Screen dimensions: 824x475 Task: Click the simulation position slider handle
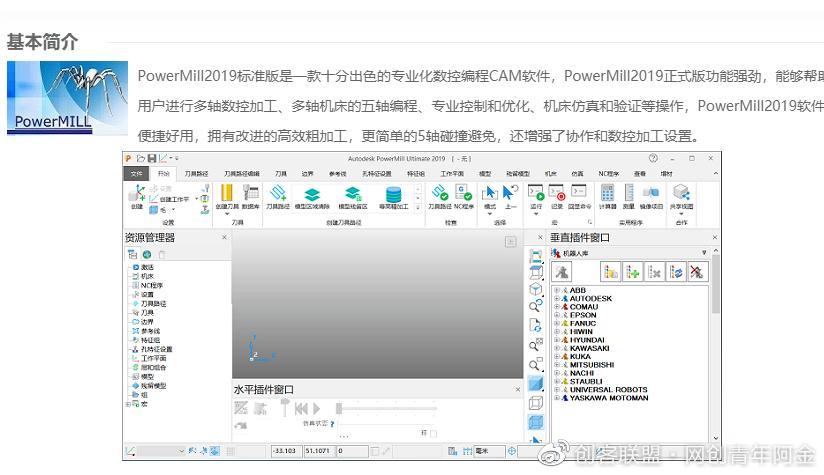(x=339, y=408)
